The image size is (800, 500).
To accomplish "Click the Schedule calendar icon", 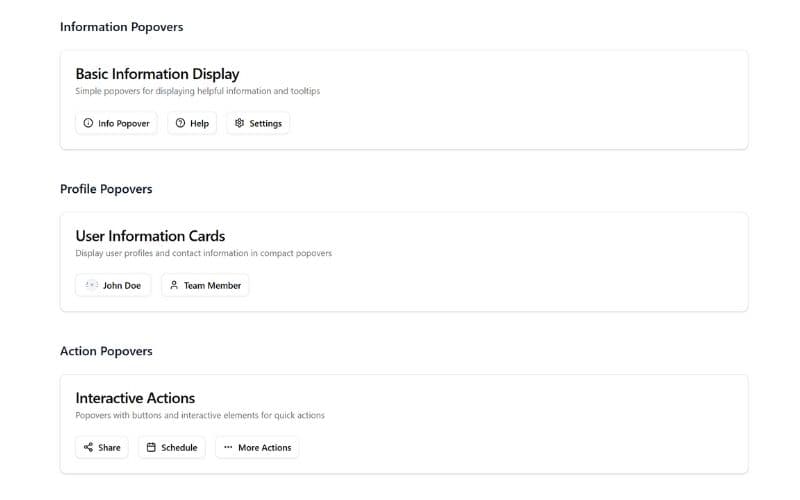I will coord(151,448).
